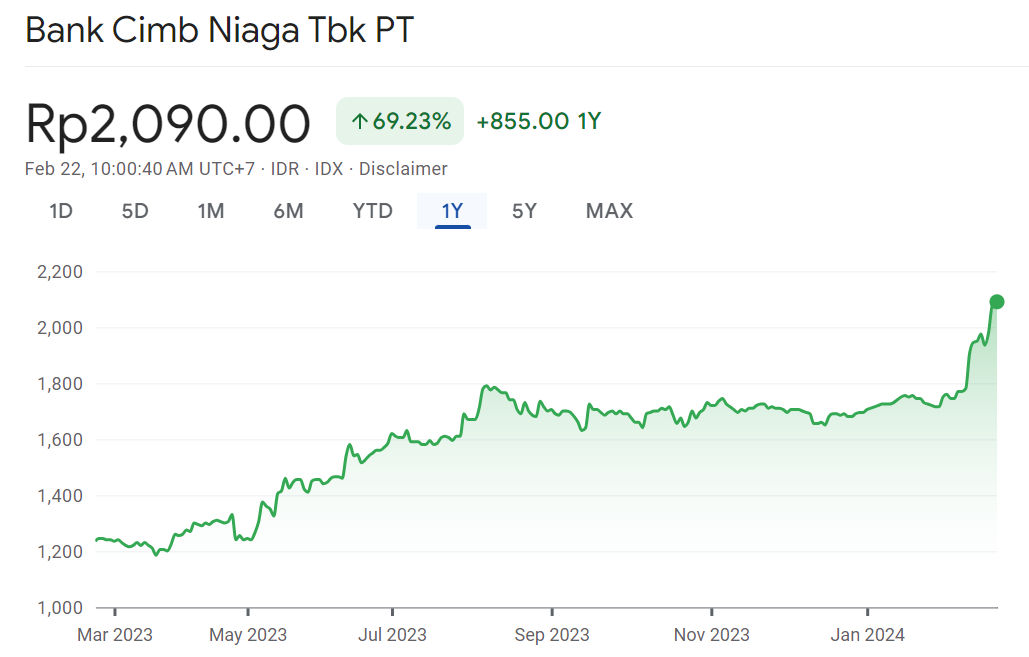Switch to the 5Y time range
Screen dimensions: 1029x657
(x=524, y=211)
